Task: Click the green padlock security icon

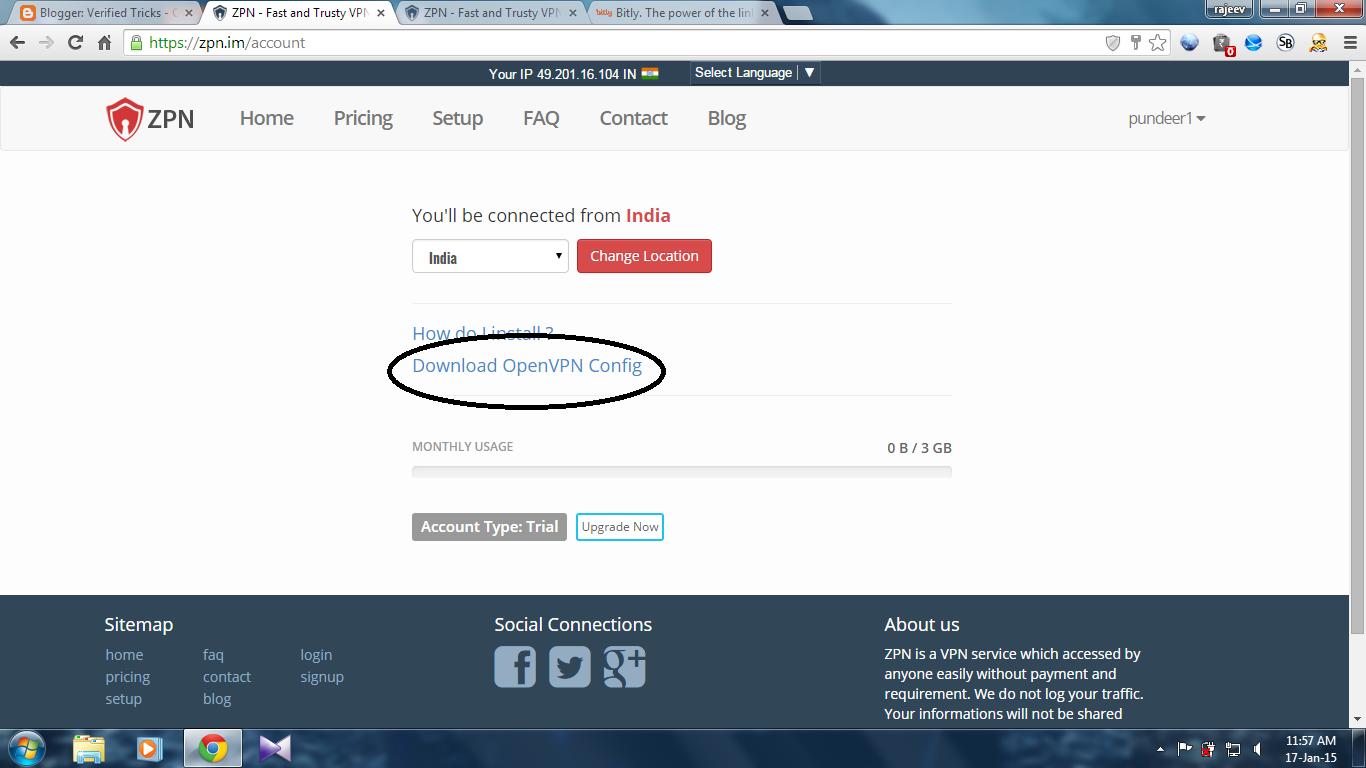Action: 136,43
